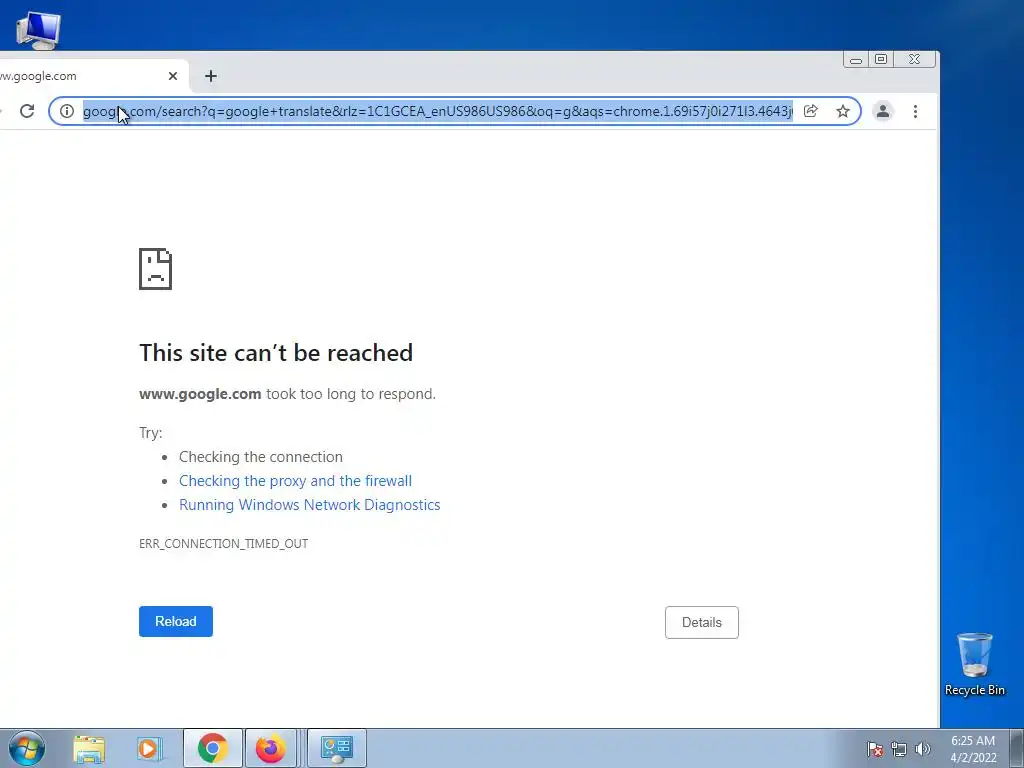Screen dimensions: 1024x768
Task: Reload the page with the toolbar refresh icon
Action: [x=27, y=111]
